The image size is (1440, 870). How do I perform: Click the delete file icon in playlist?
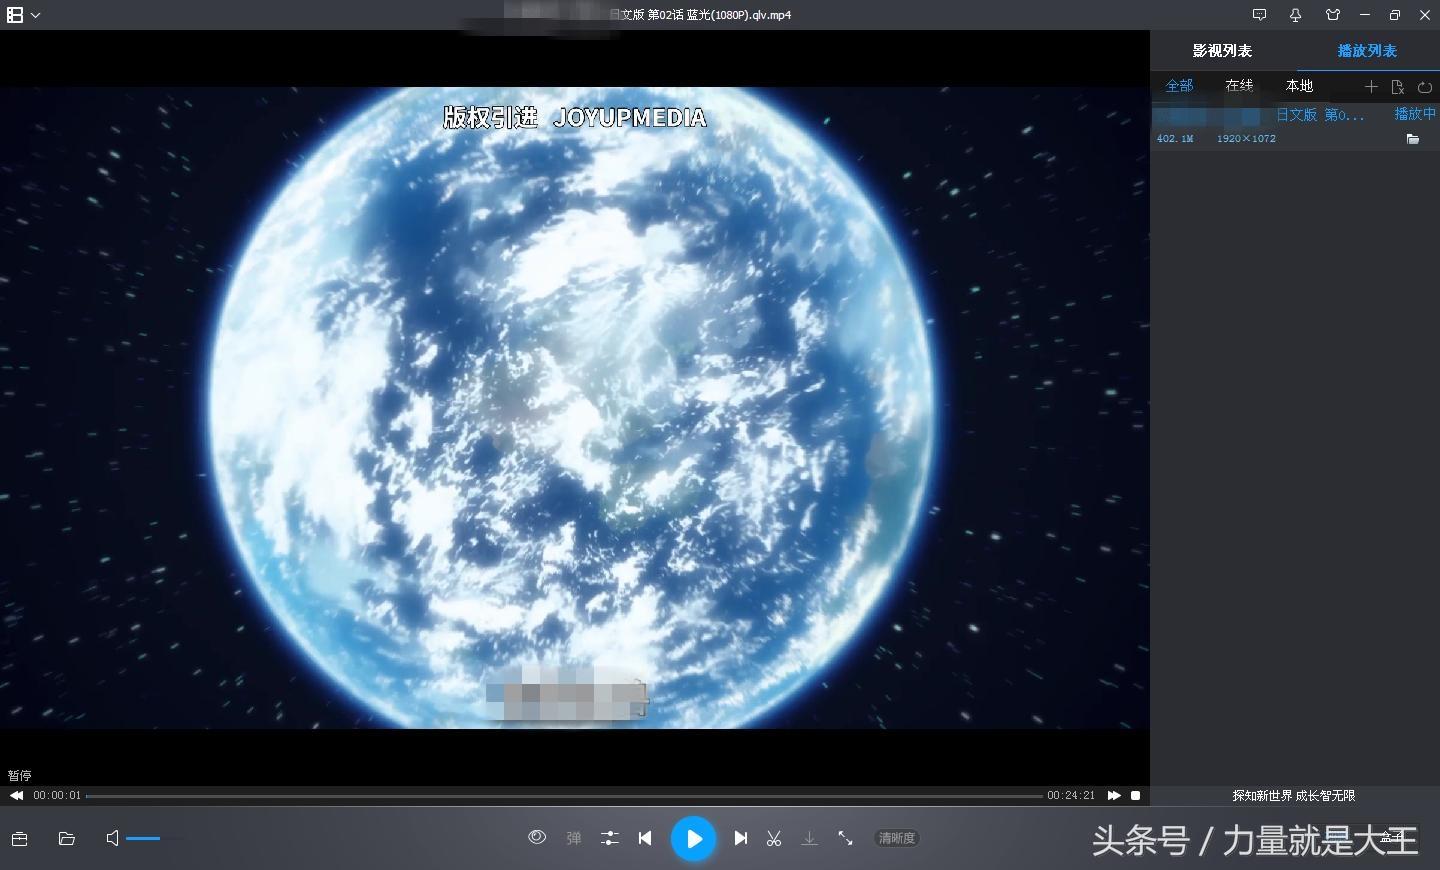tap(1398, 87)
